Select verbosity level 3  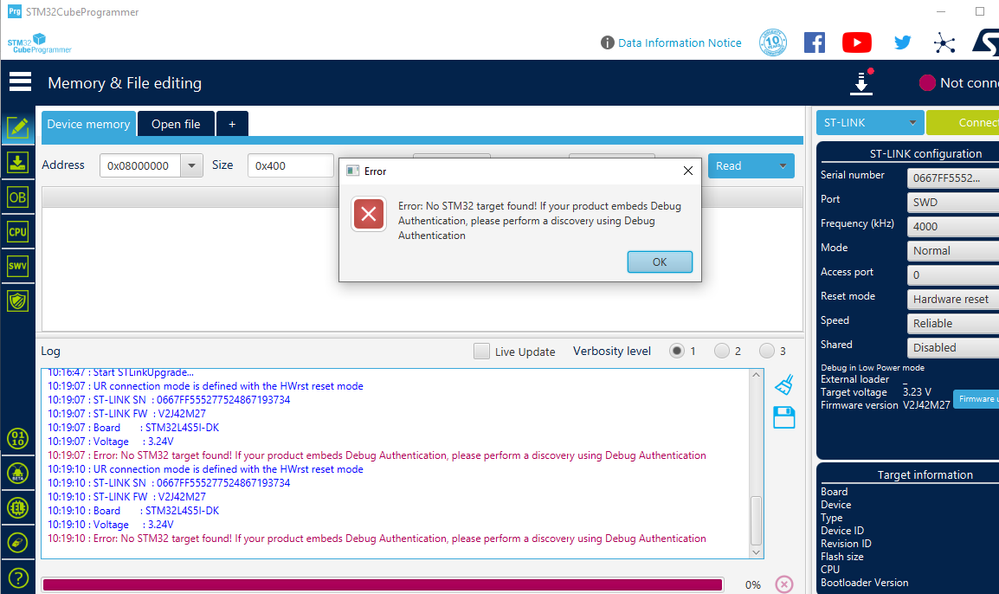click(x=766, y=351)
